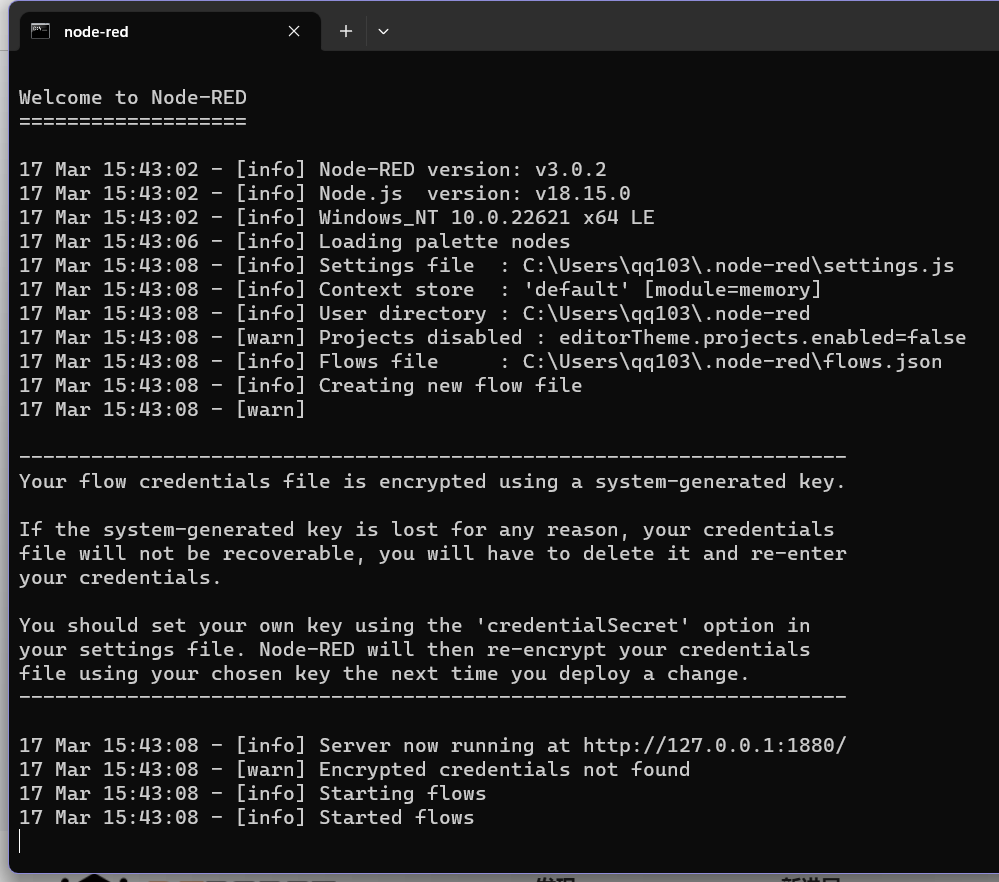Click the terminal cursor prompt line

[20, 842]
